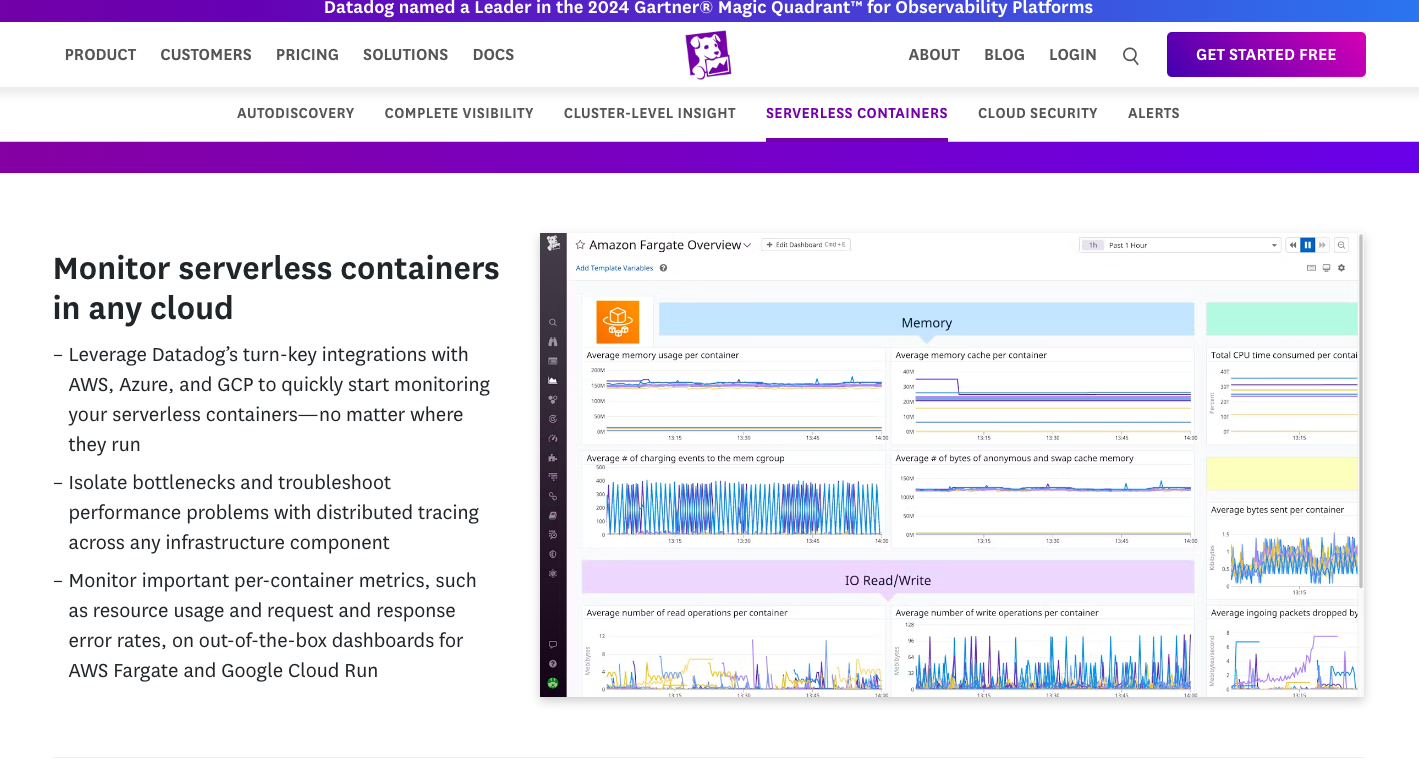Activate the TV screen mode icon
The width and height of the screenshot is (1419, 773).
(x=1326, y=268)
